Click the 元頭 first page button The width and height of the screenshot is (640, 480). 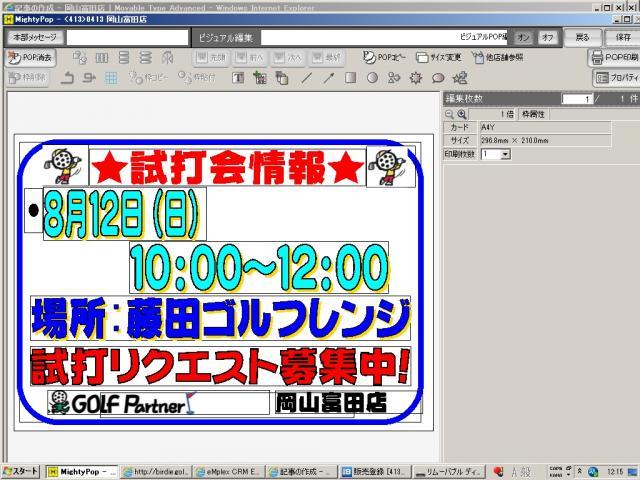point(211,58)
